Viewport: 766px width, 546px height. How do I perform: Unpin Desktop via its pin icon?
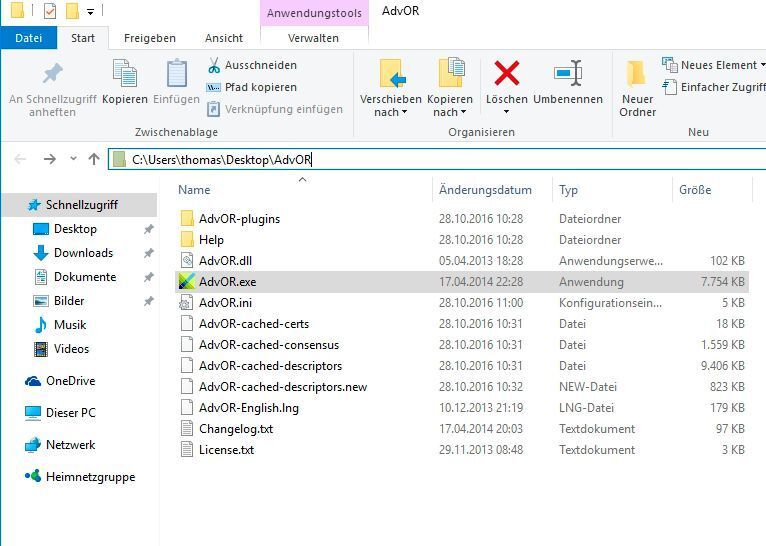pos(149,229)
